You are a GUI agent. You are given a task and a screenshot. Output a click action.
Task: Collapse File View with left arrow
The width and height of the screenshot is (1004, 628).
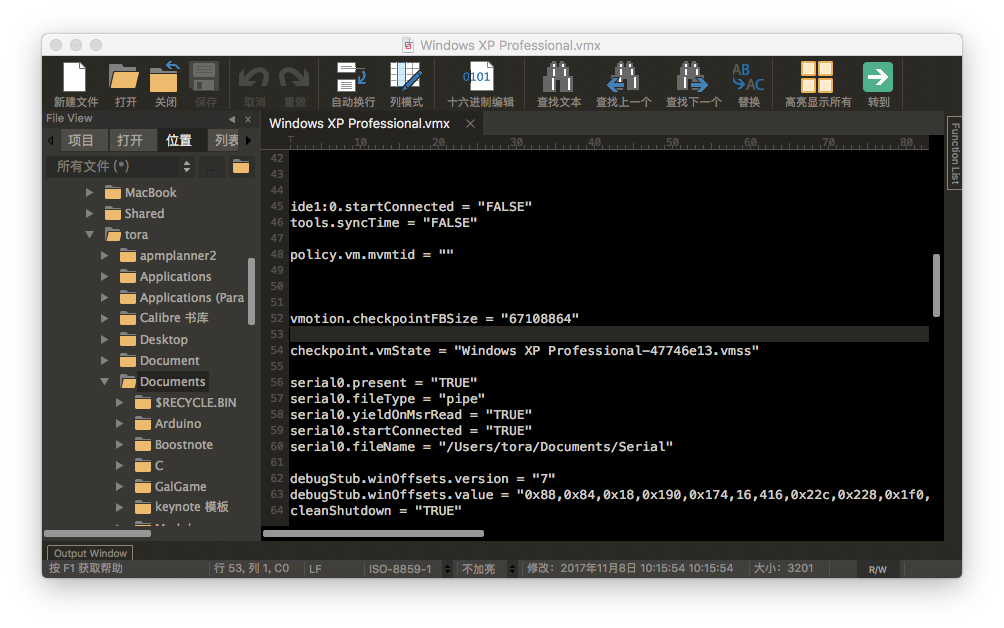point(232,119)
